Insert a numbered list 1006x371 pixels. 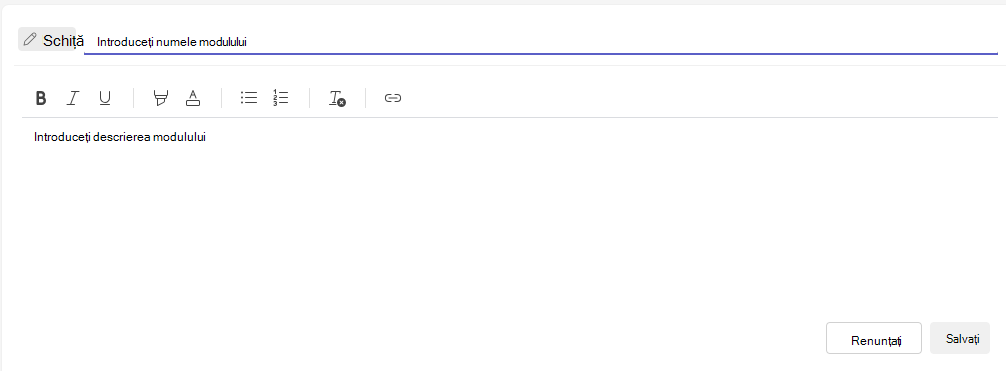(x=280, y=98)
